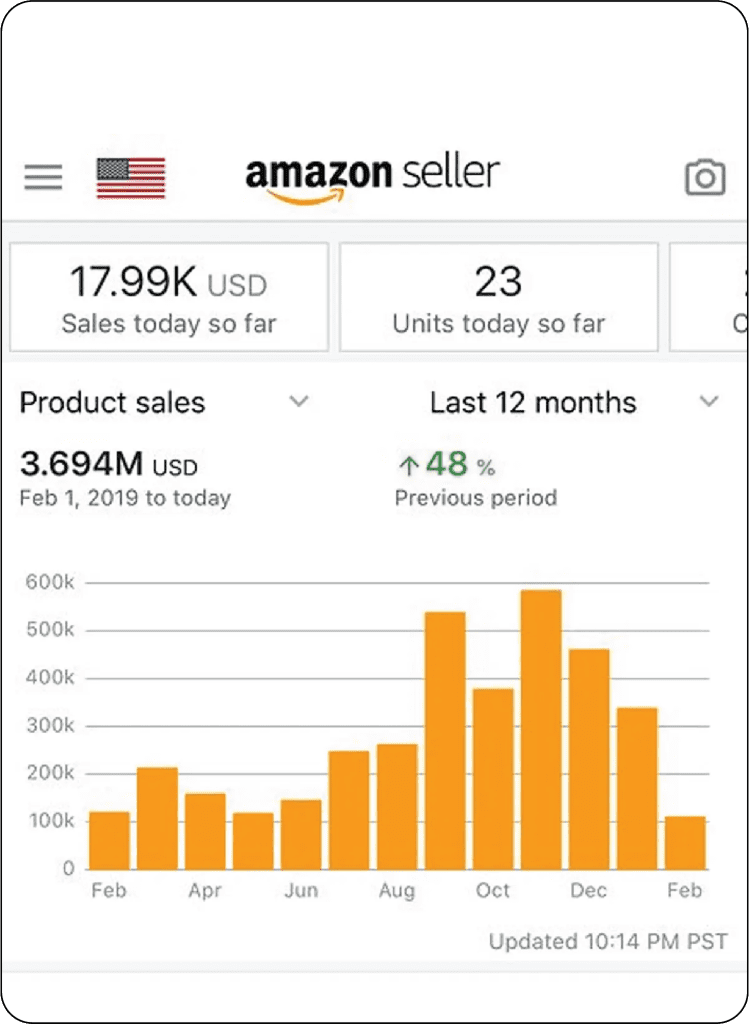
Task: Select the September sales bar
Action: click(445, 741)
